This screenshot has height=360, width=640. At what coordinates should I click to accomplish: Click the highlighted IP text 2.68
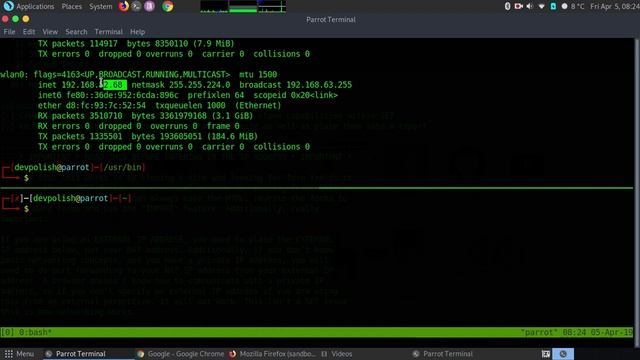[x=115, y=84]
